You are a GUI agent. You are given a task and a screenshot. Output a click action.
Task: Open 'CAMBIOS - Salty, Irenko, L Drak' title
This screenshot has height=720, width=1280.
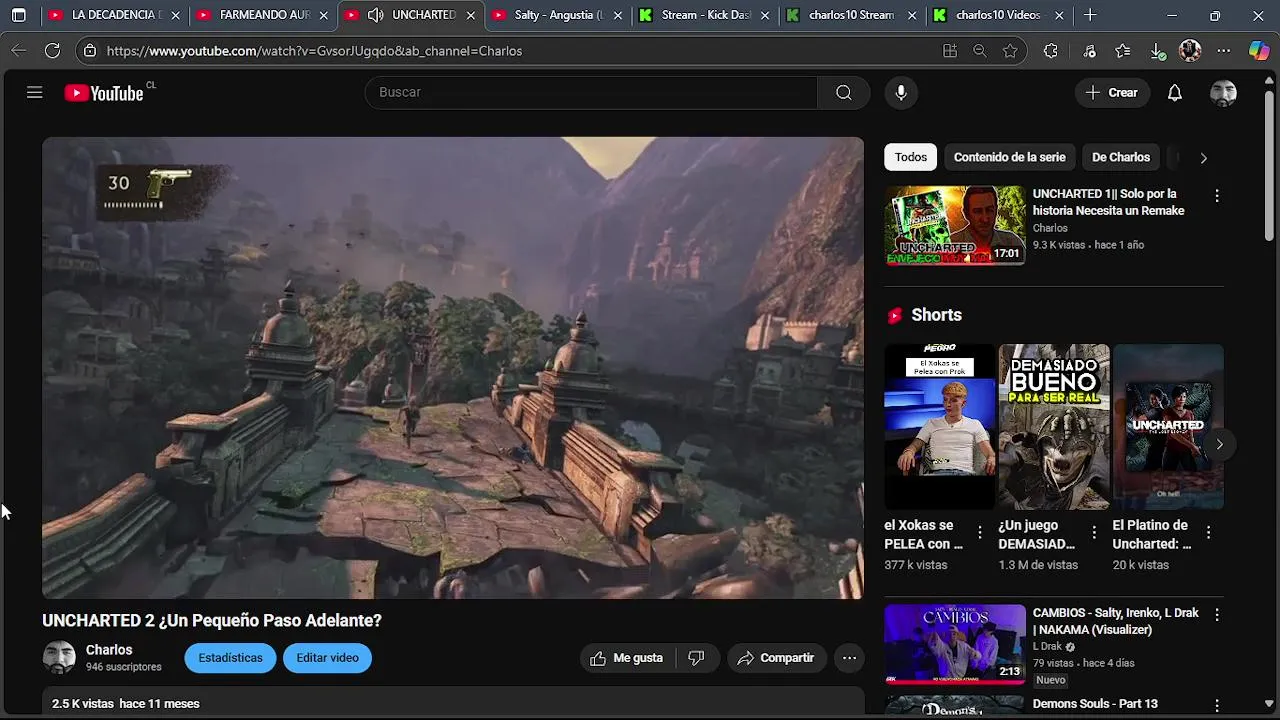pyautogui.click(x=1115, y=621)
